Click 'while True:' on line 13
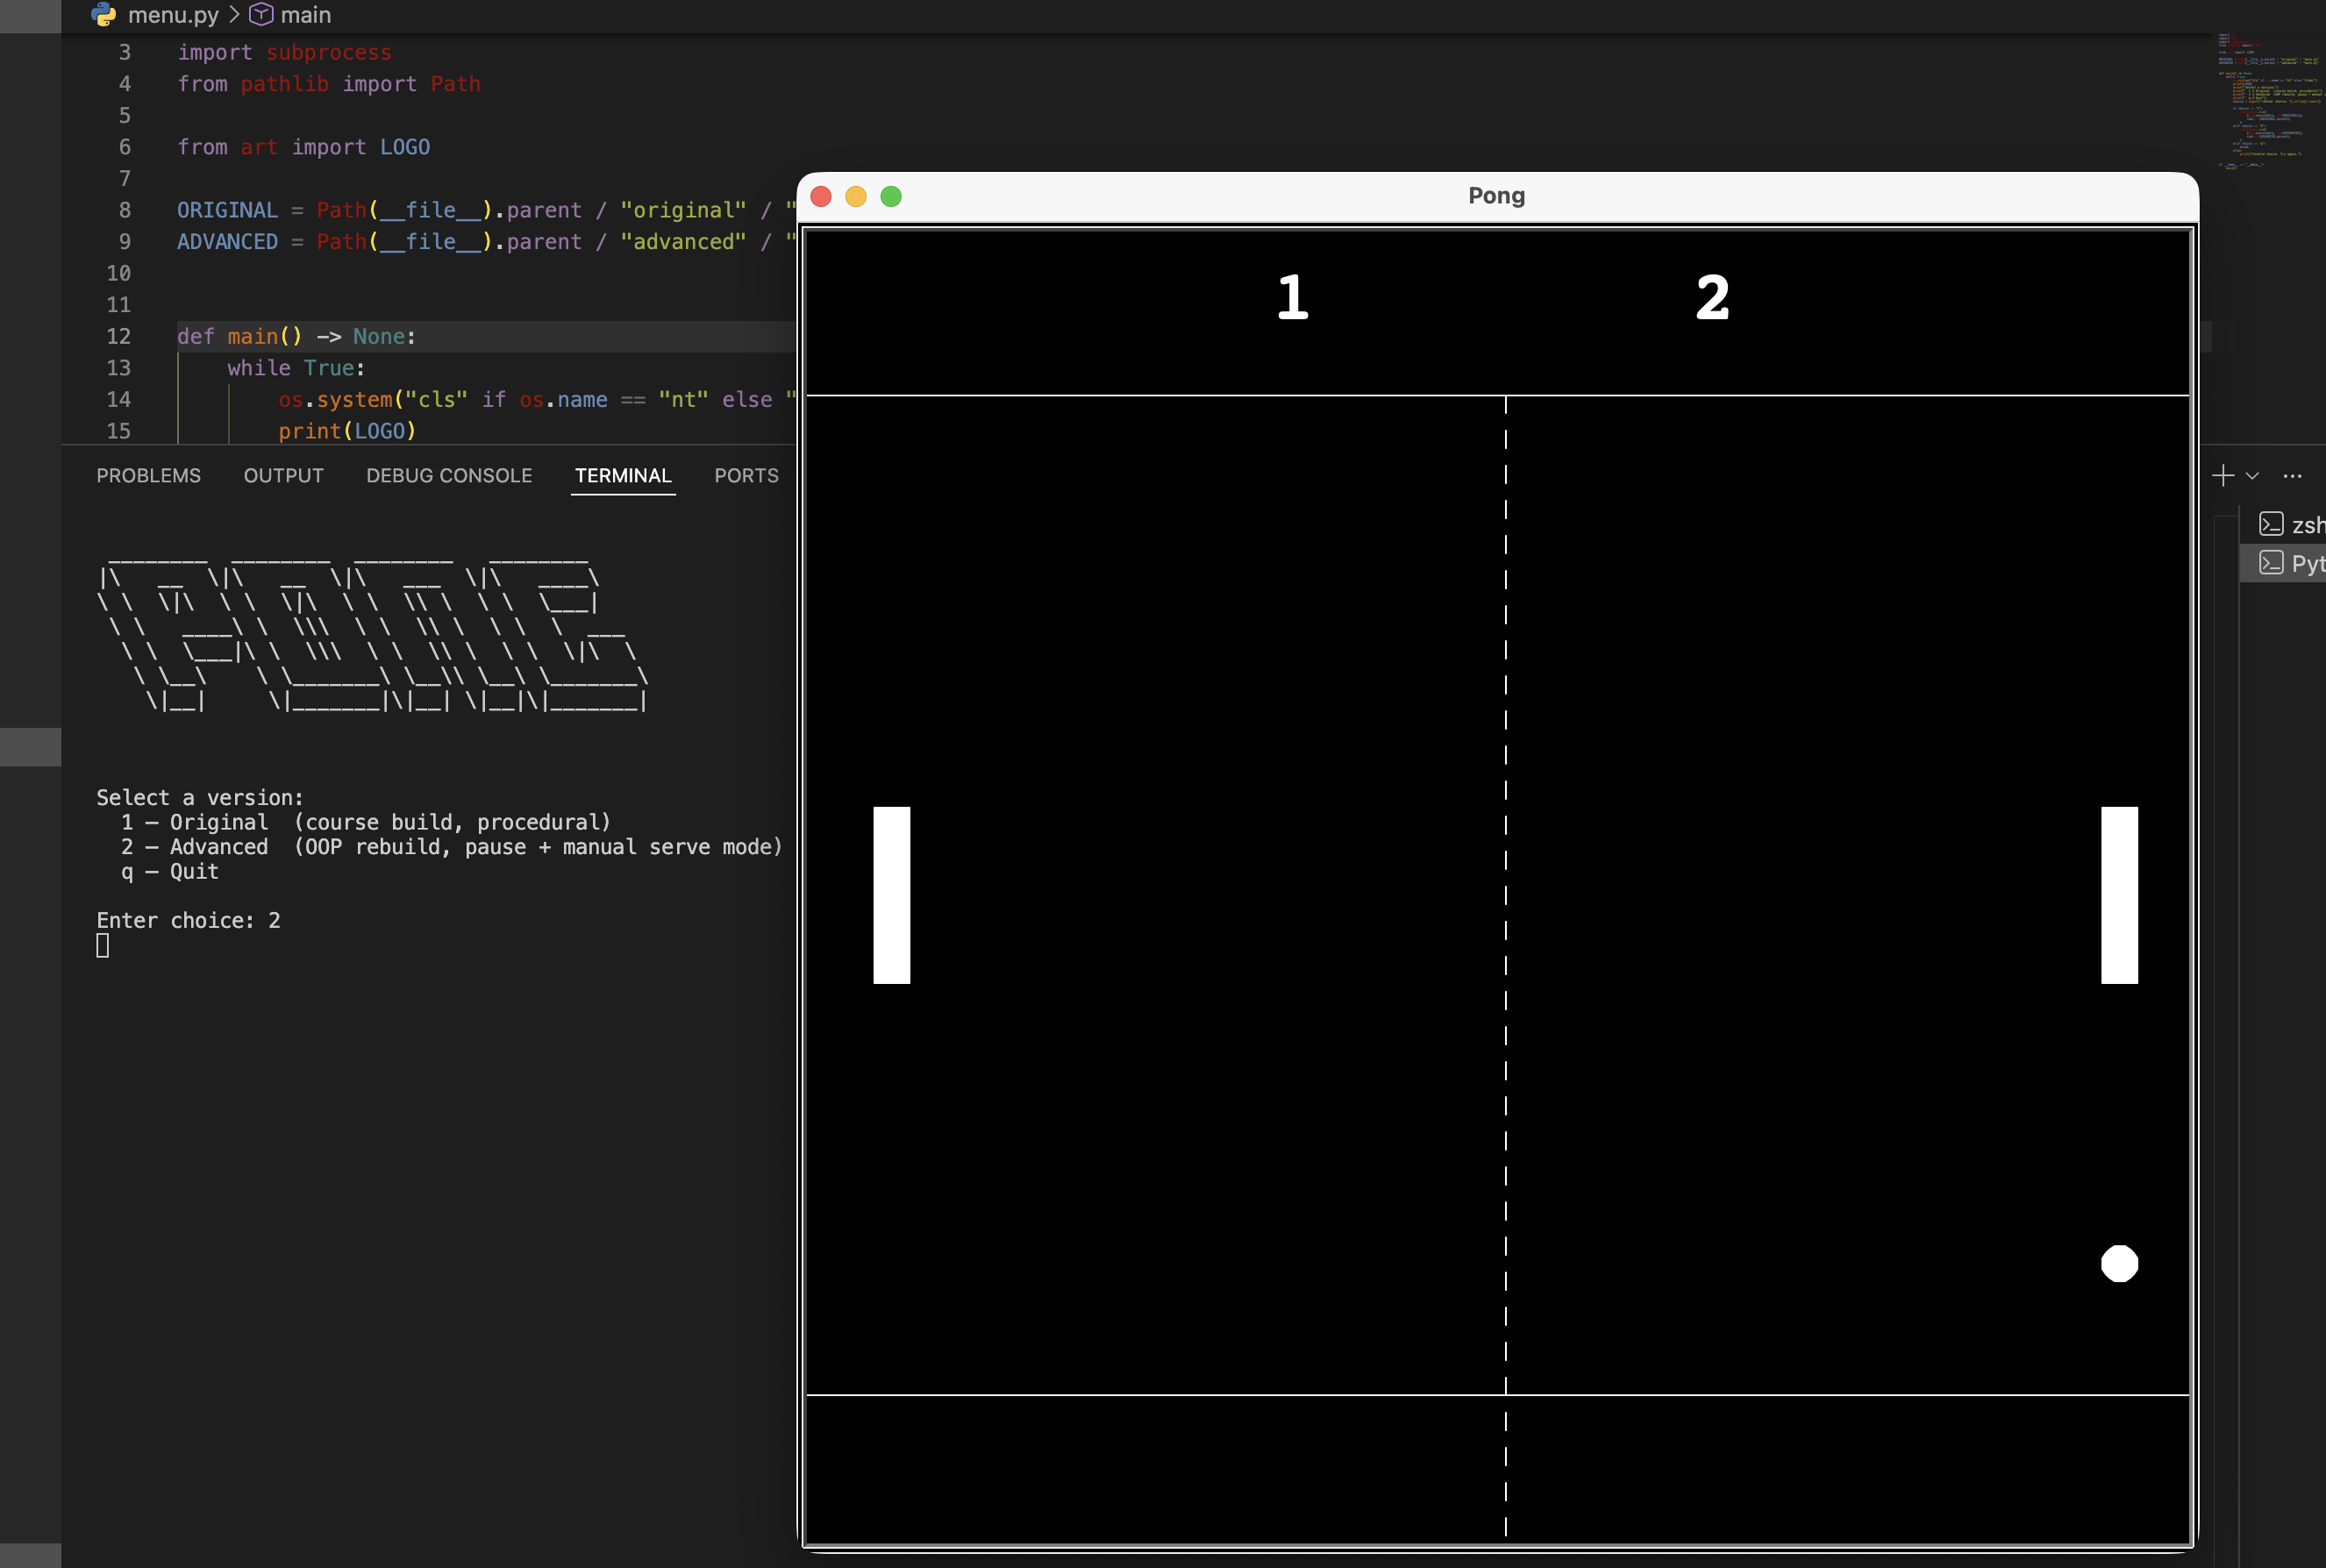The width and height of the screenshot is (2326, 1568). click(x=296, y=368)
